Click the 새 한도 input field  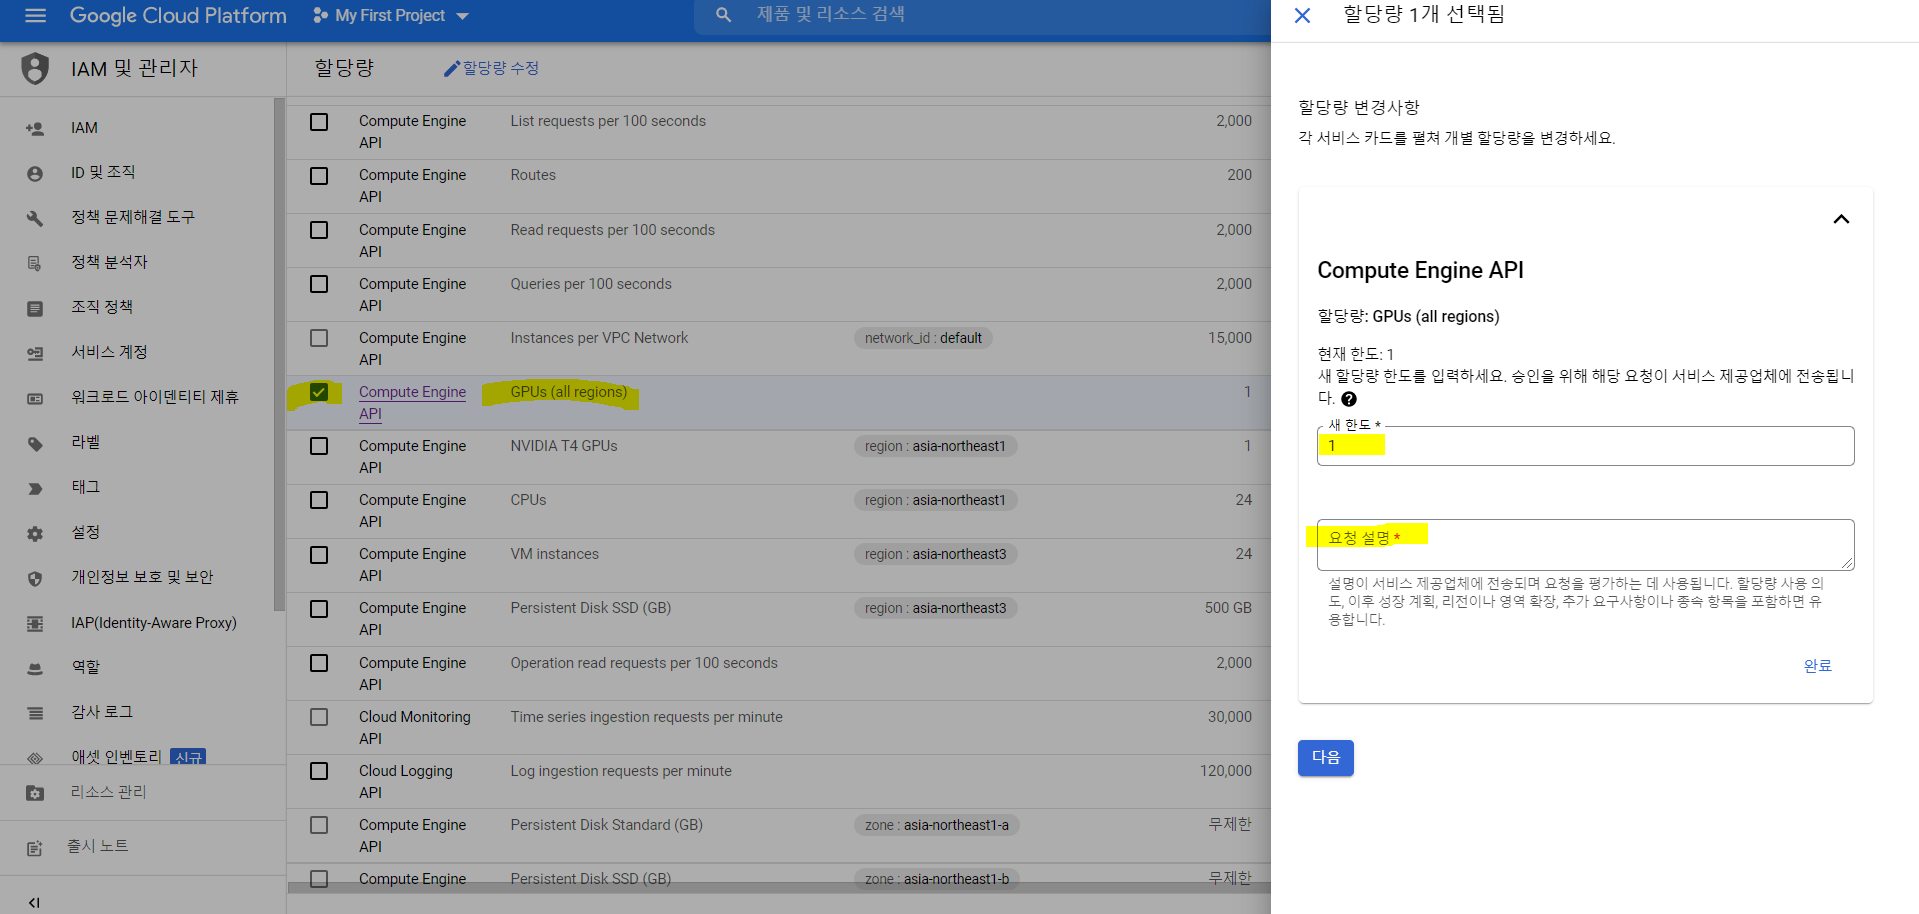(x=1585, y=446)
